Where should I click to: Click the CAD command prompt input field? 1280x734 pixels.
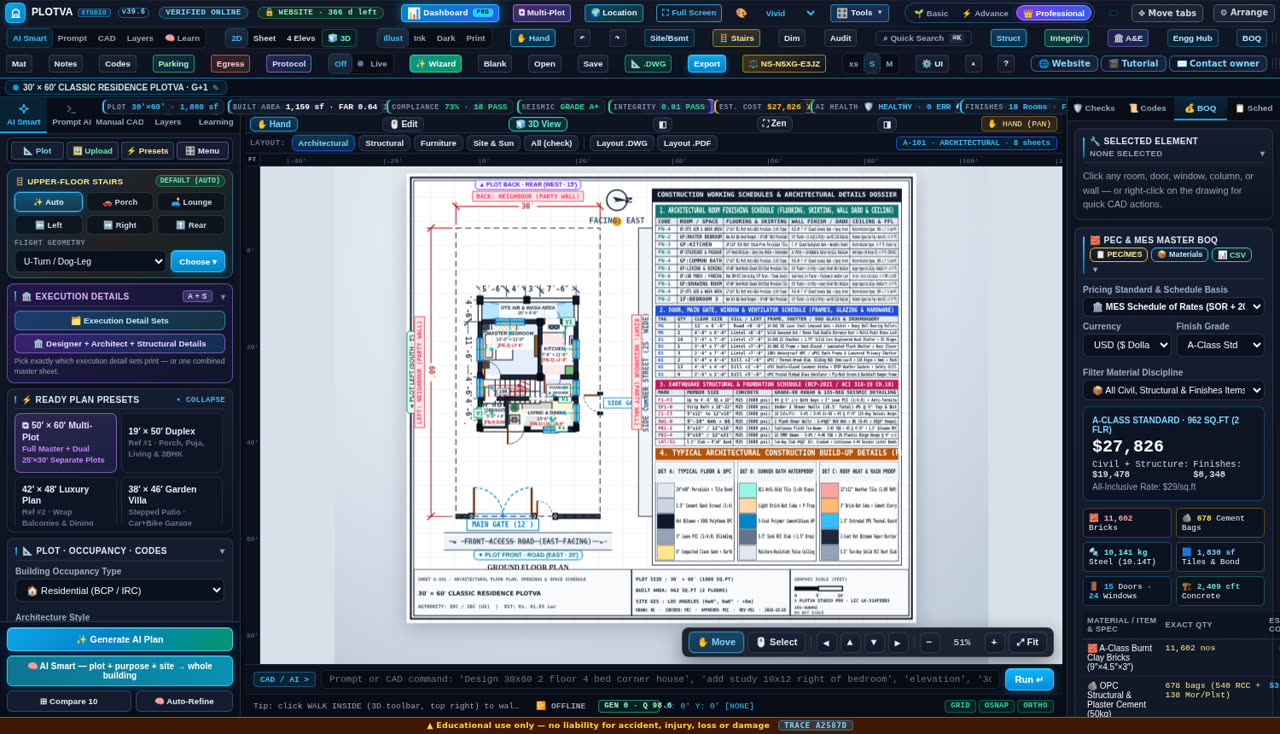click(x=658, y=679)
